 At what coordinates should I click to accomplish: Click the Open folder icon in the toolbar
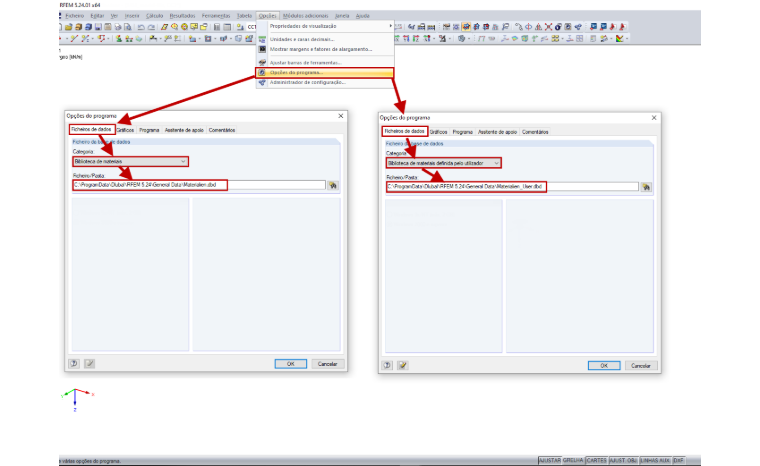point(68,27)
